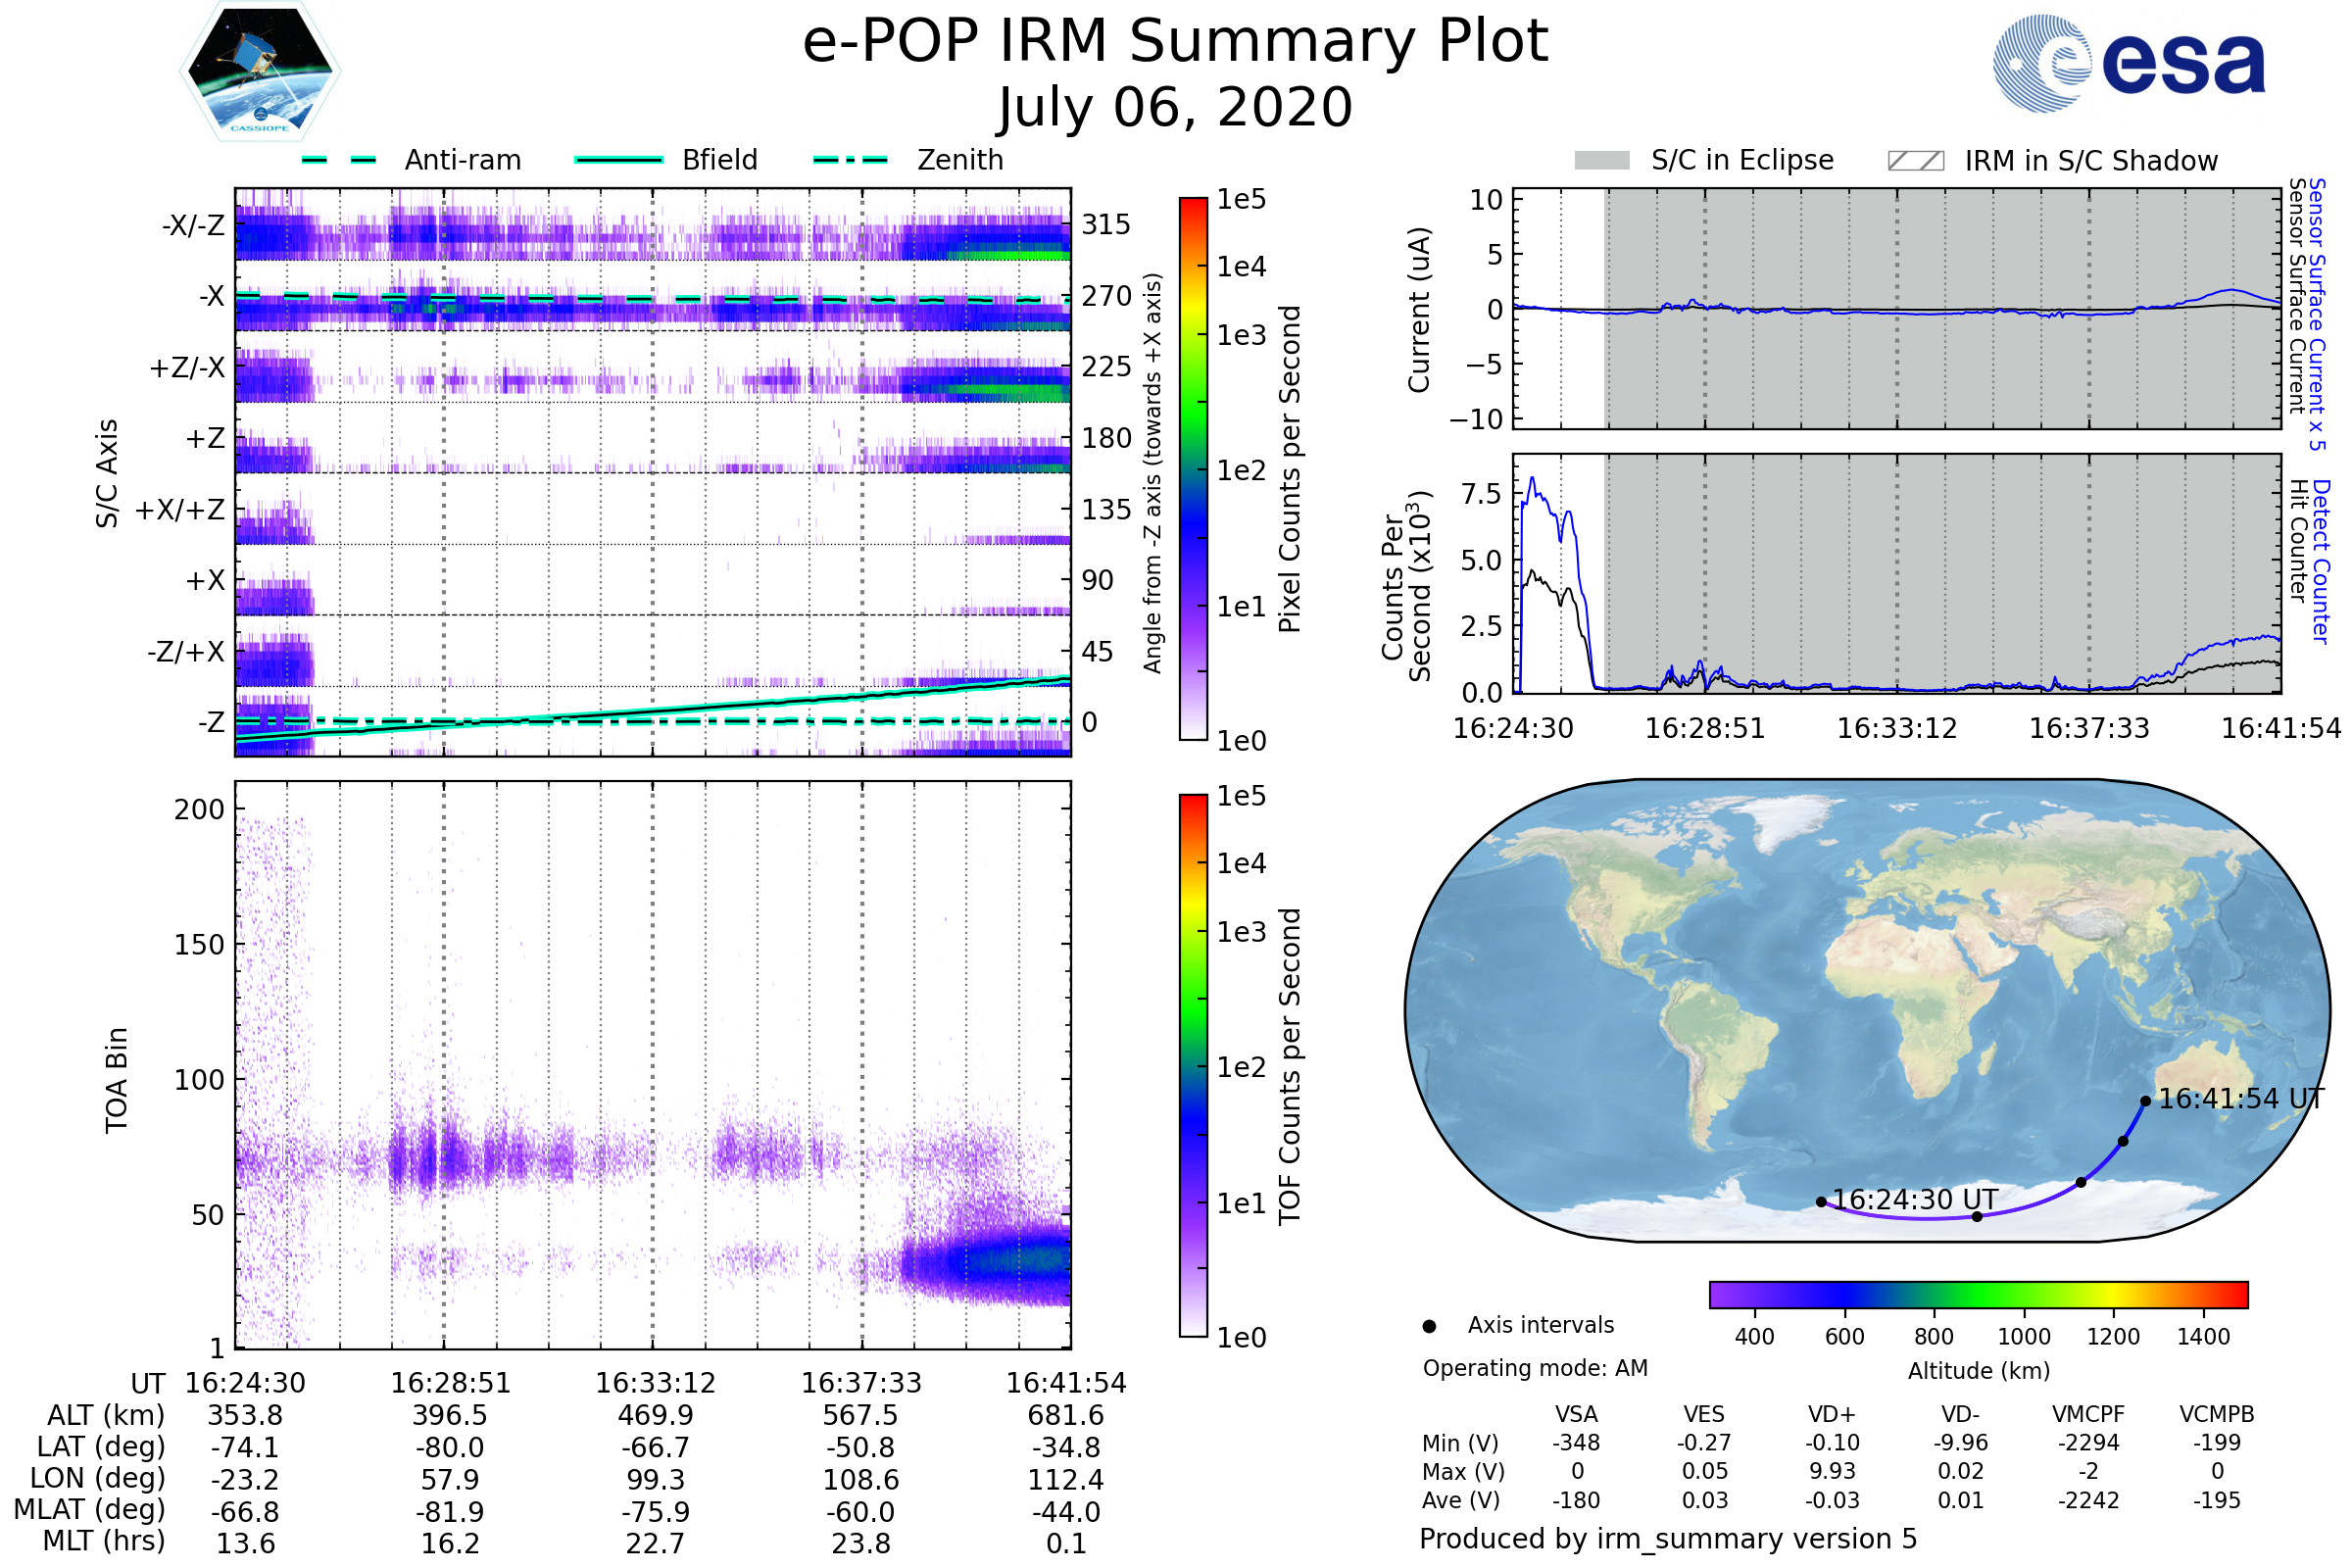The height and width of the screenshot is (1568, 2352).
Task: Click the Operating mode: AM text
Action: (1535, 1368)
